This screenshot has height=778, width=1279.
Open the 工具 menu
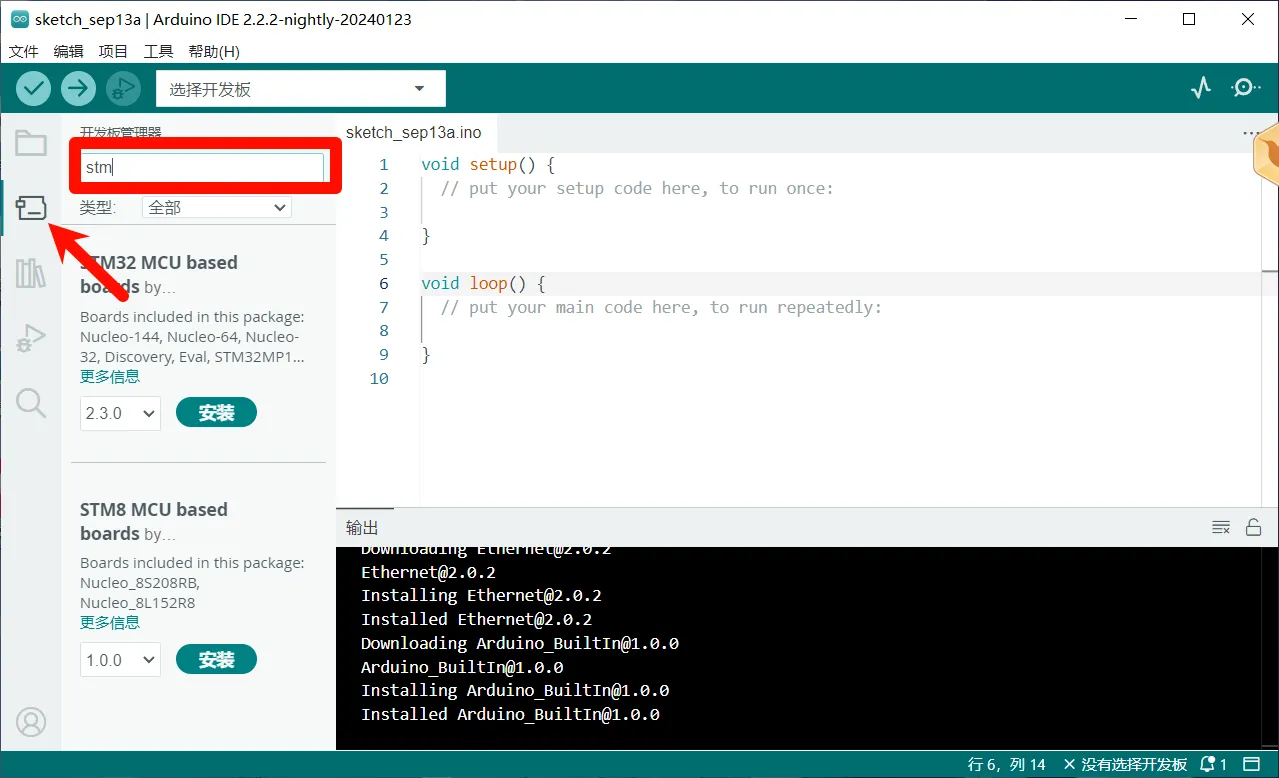point(158,51)
